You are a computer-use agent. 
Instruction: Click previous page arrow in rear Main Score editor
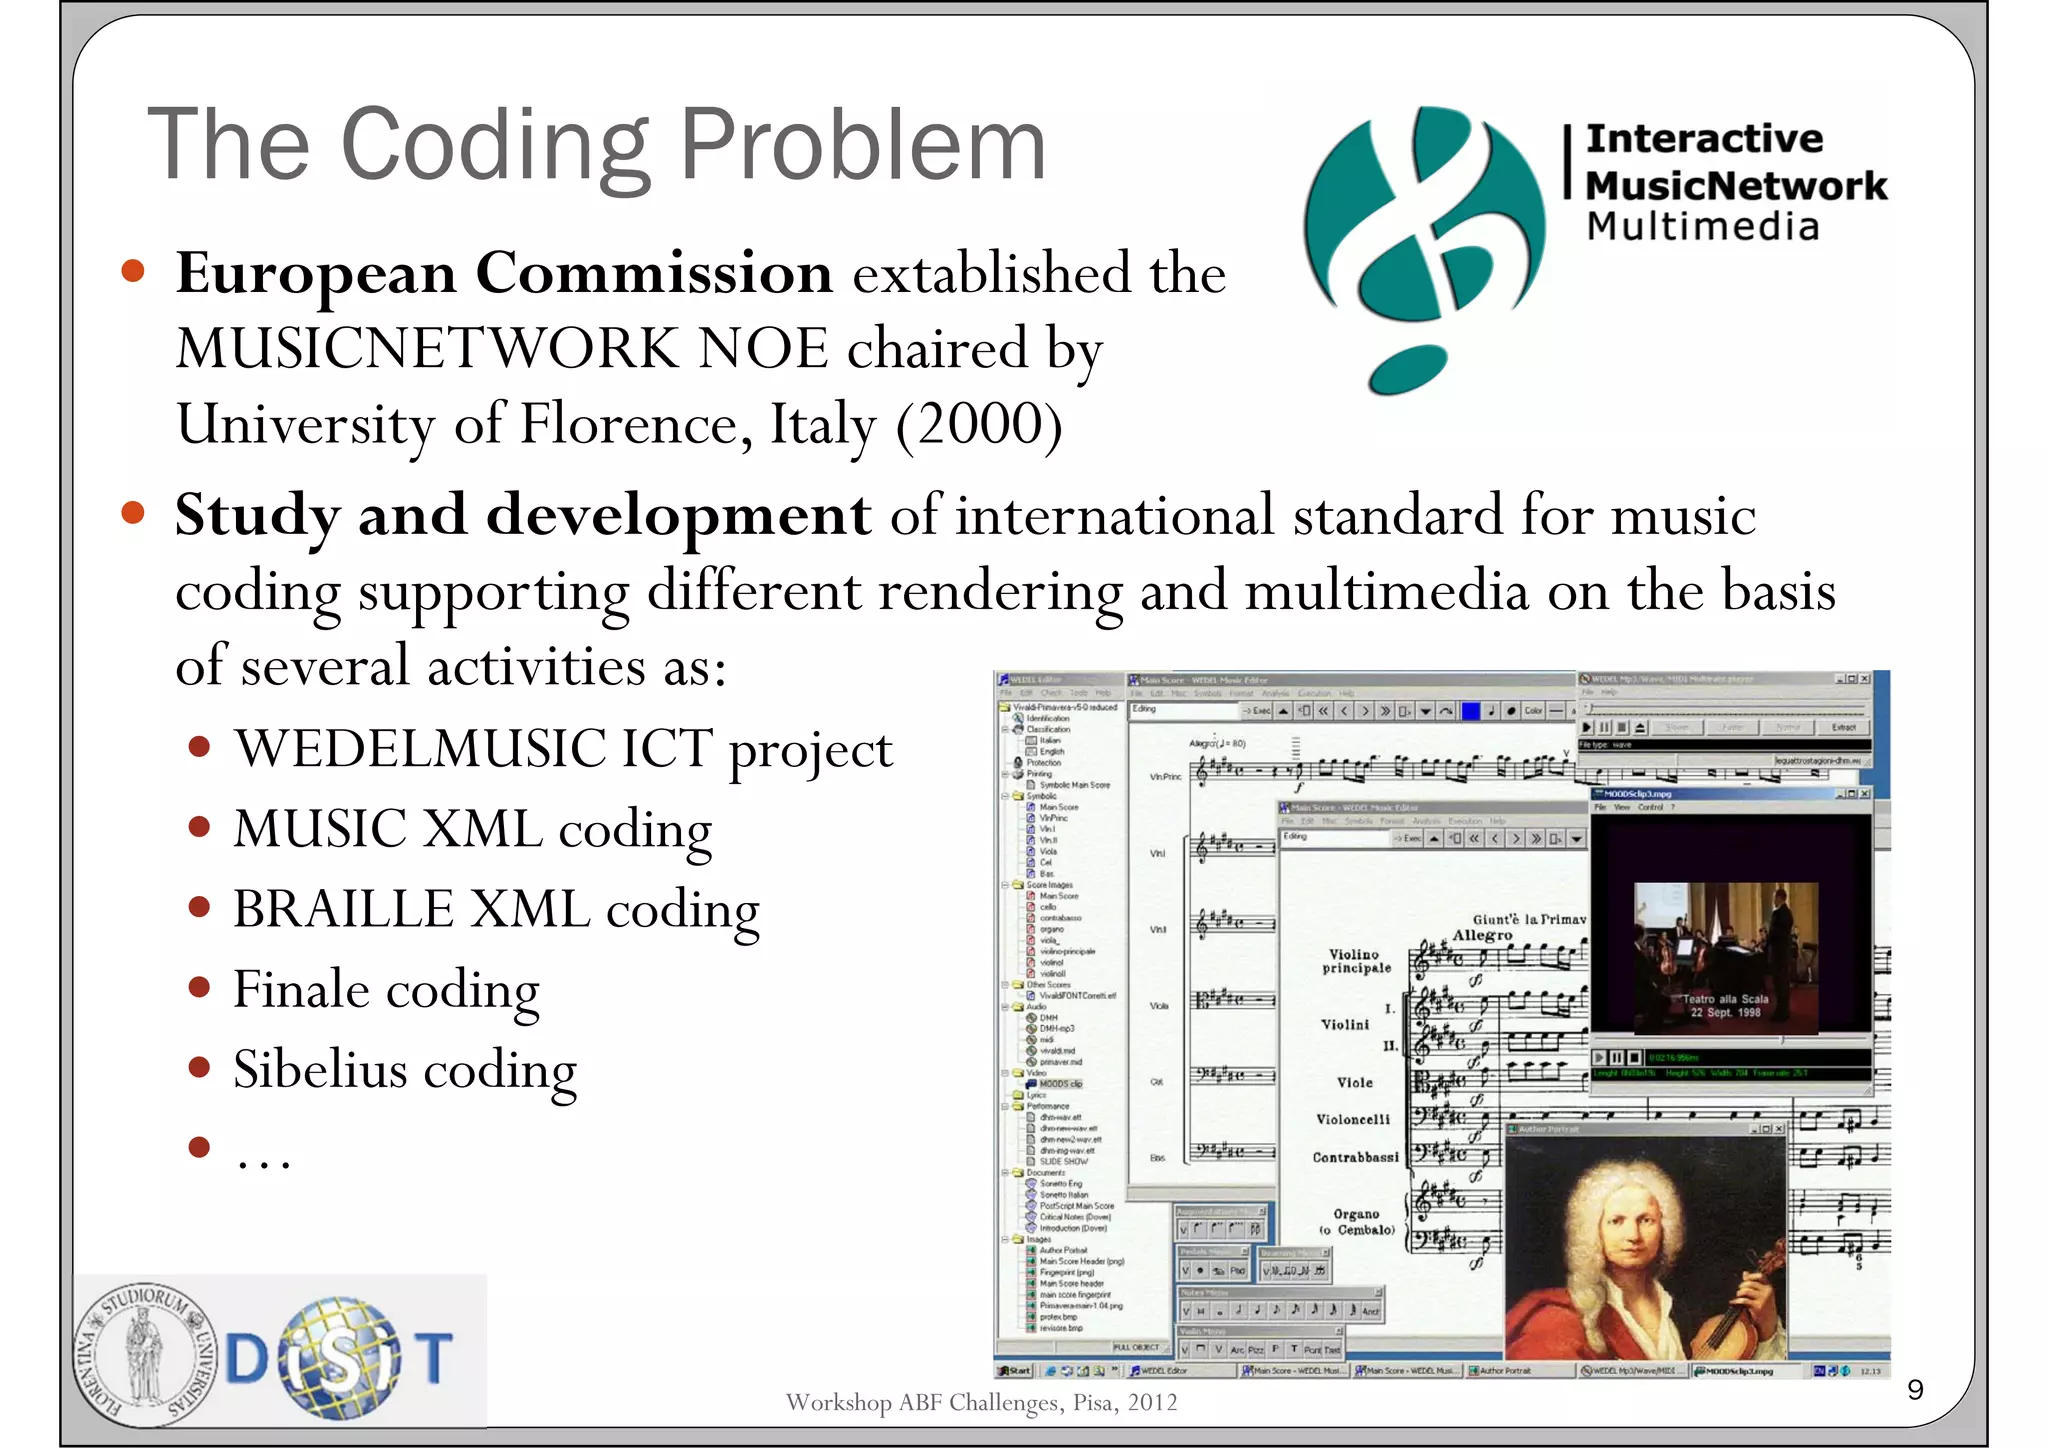point(1344,711)
